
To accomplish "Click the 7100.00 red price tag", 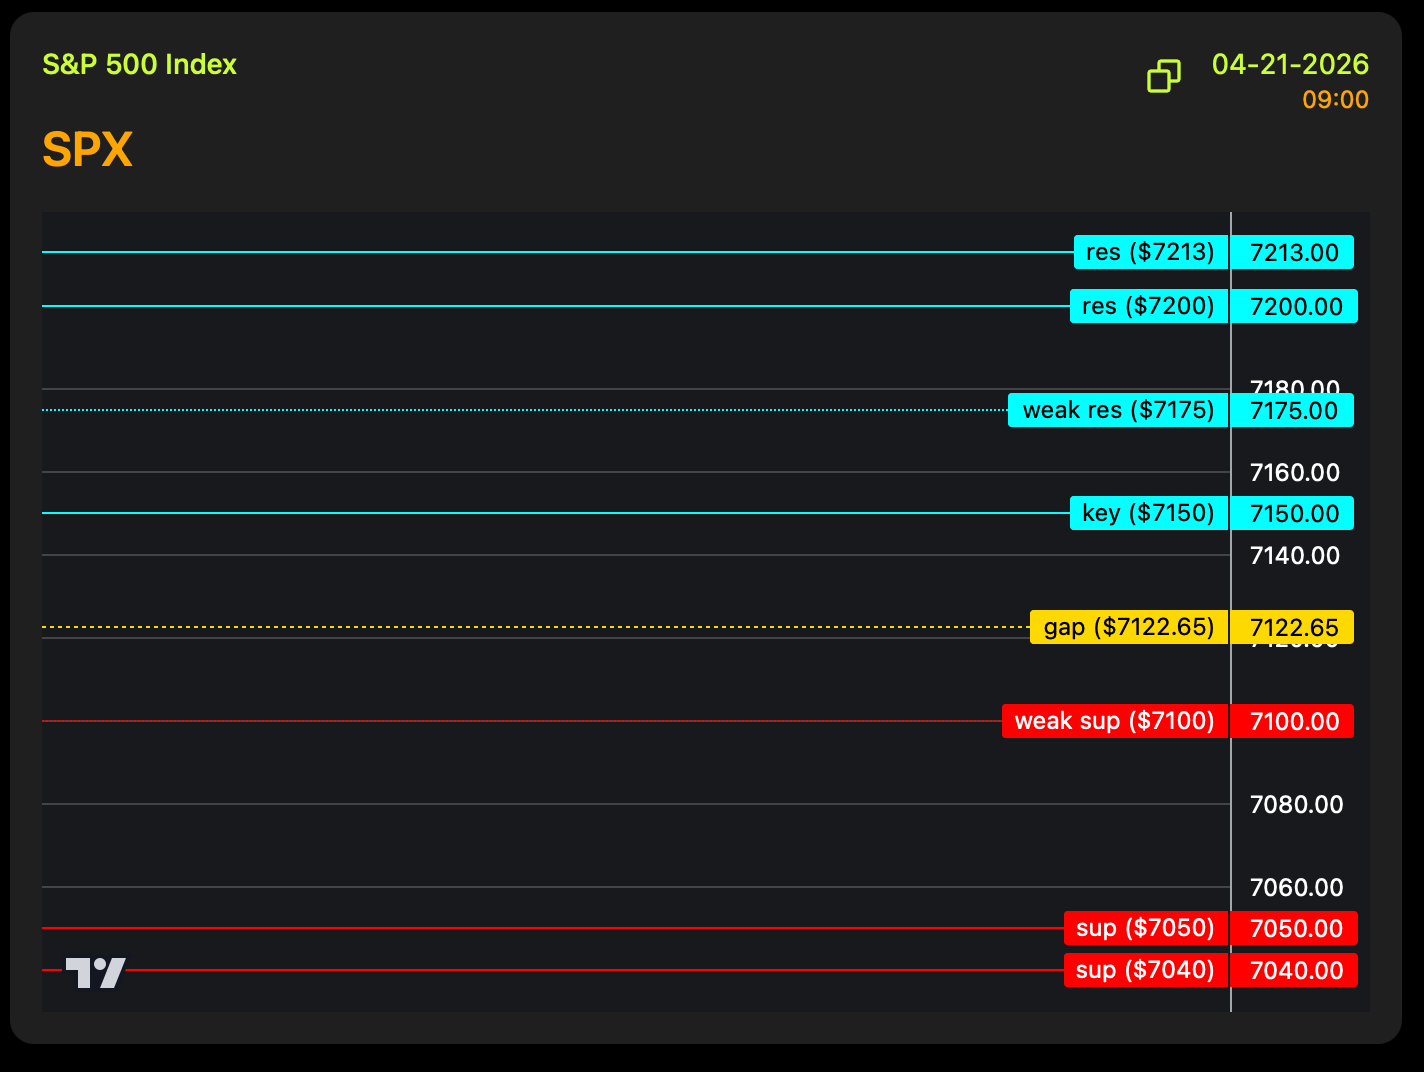I will tap(1293, 721).
